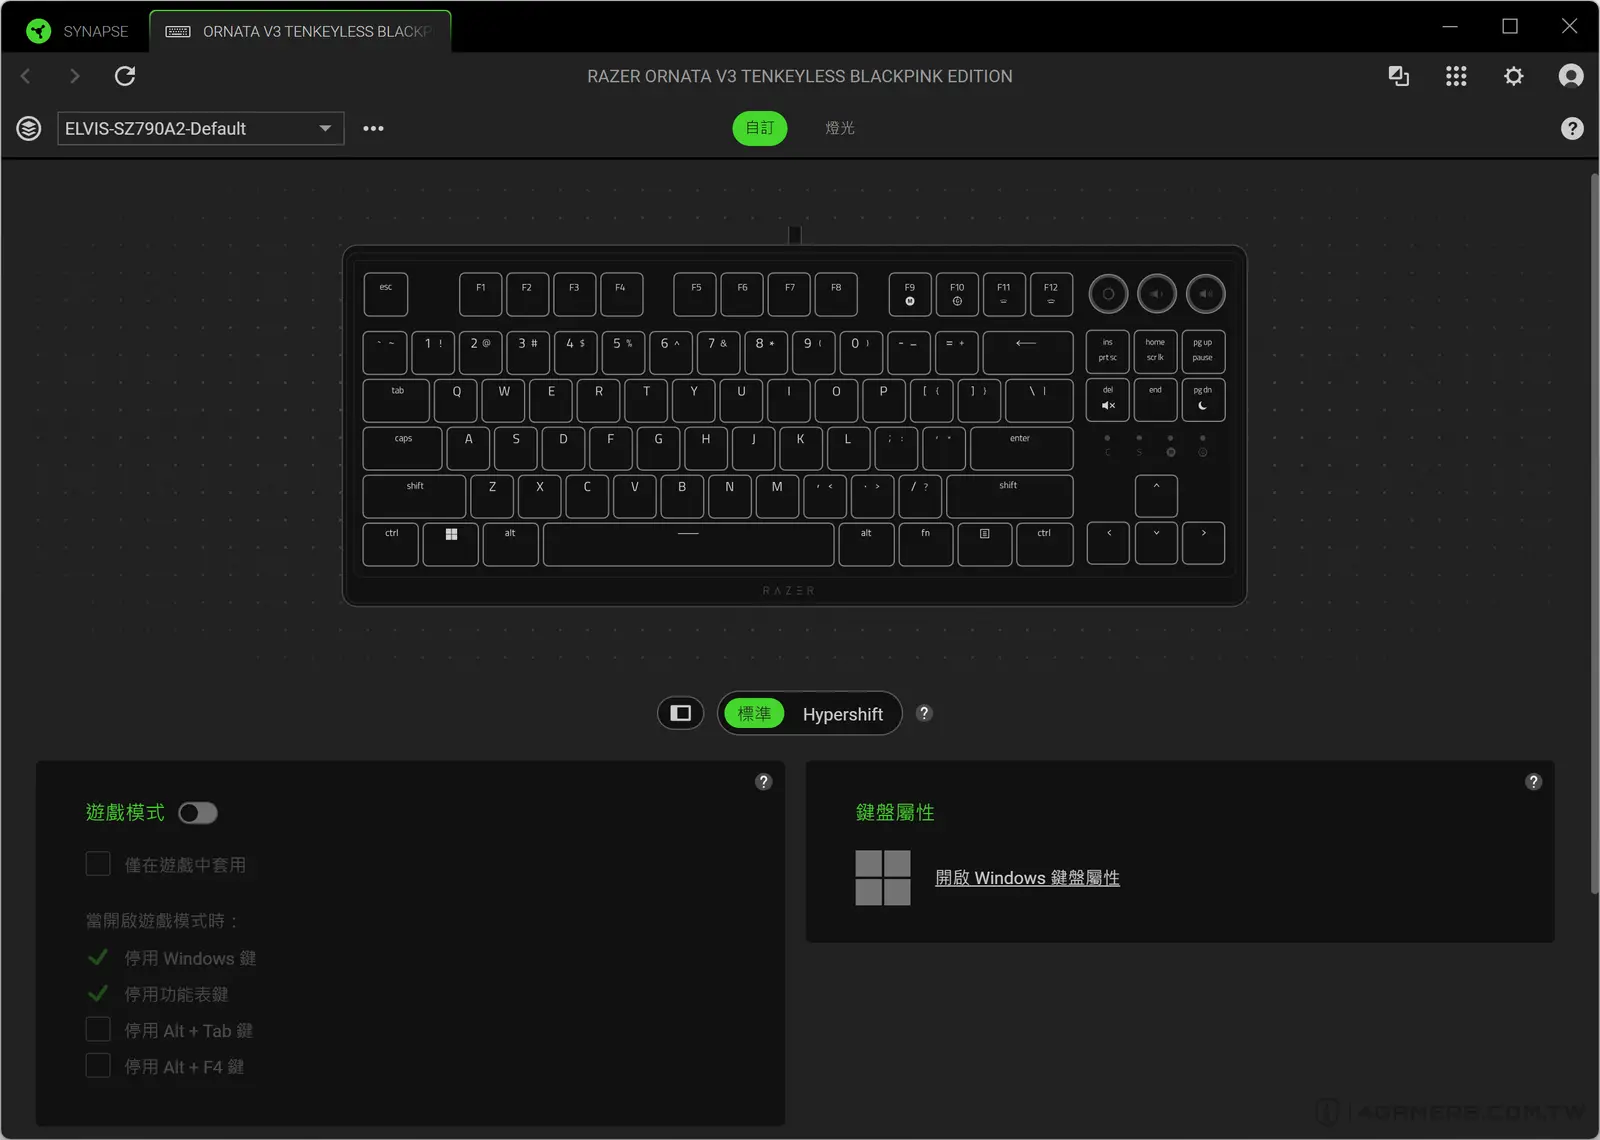Open the window switcher icon in header
Image resolution: width=1600 pixels, height=1140 pixels.
tap(1399, 76)
